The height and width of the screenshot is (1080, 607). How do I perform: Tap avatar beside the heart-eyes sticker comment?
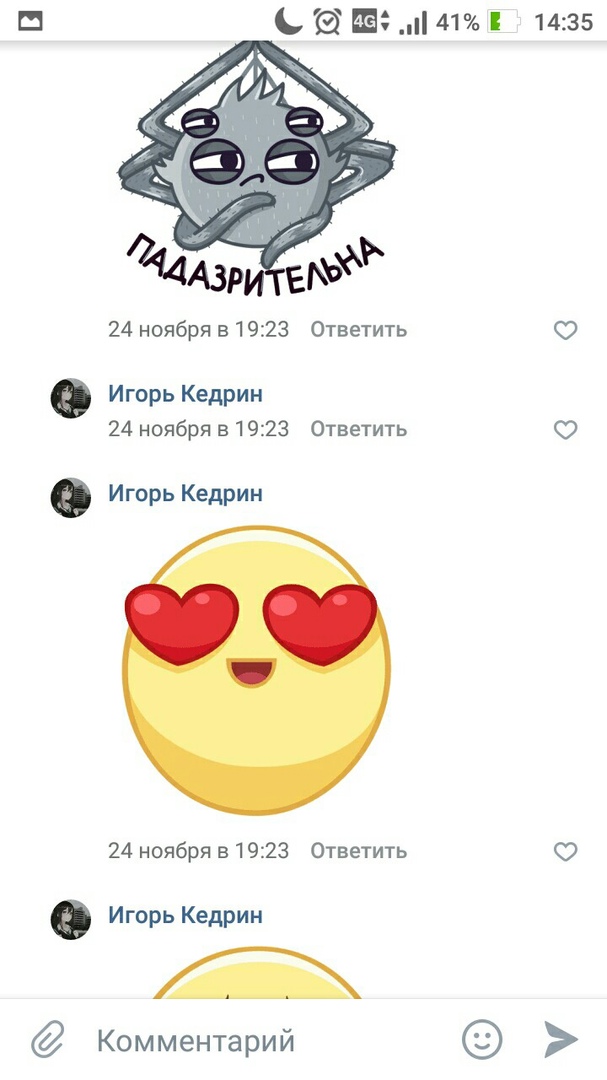click(x=71, y=498)
